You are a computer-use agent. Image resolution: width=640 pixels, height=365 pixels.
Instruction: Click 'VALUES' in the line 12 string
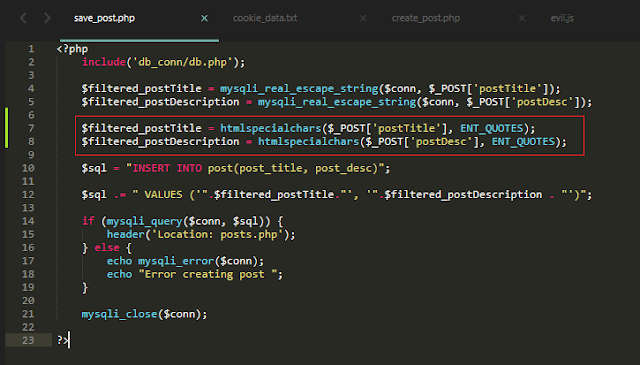(x=163, y=195)
